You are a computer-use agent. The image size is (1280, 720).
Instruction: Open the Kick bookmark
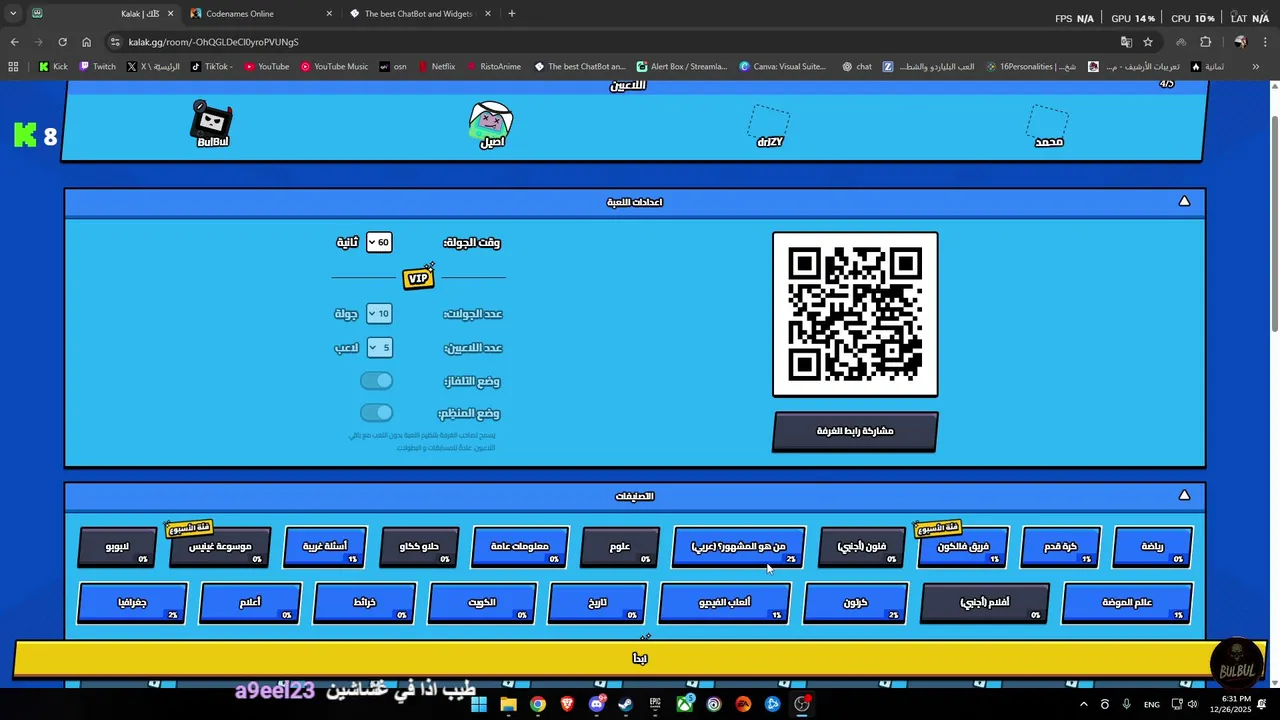click(x=53, y=67)
